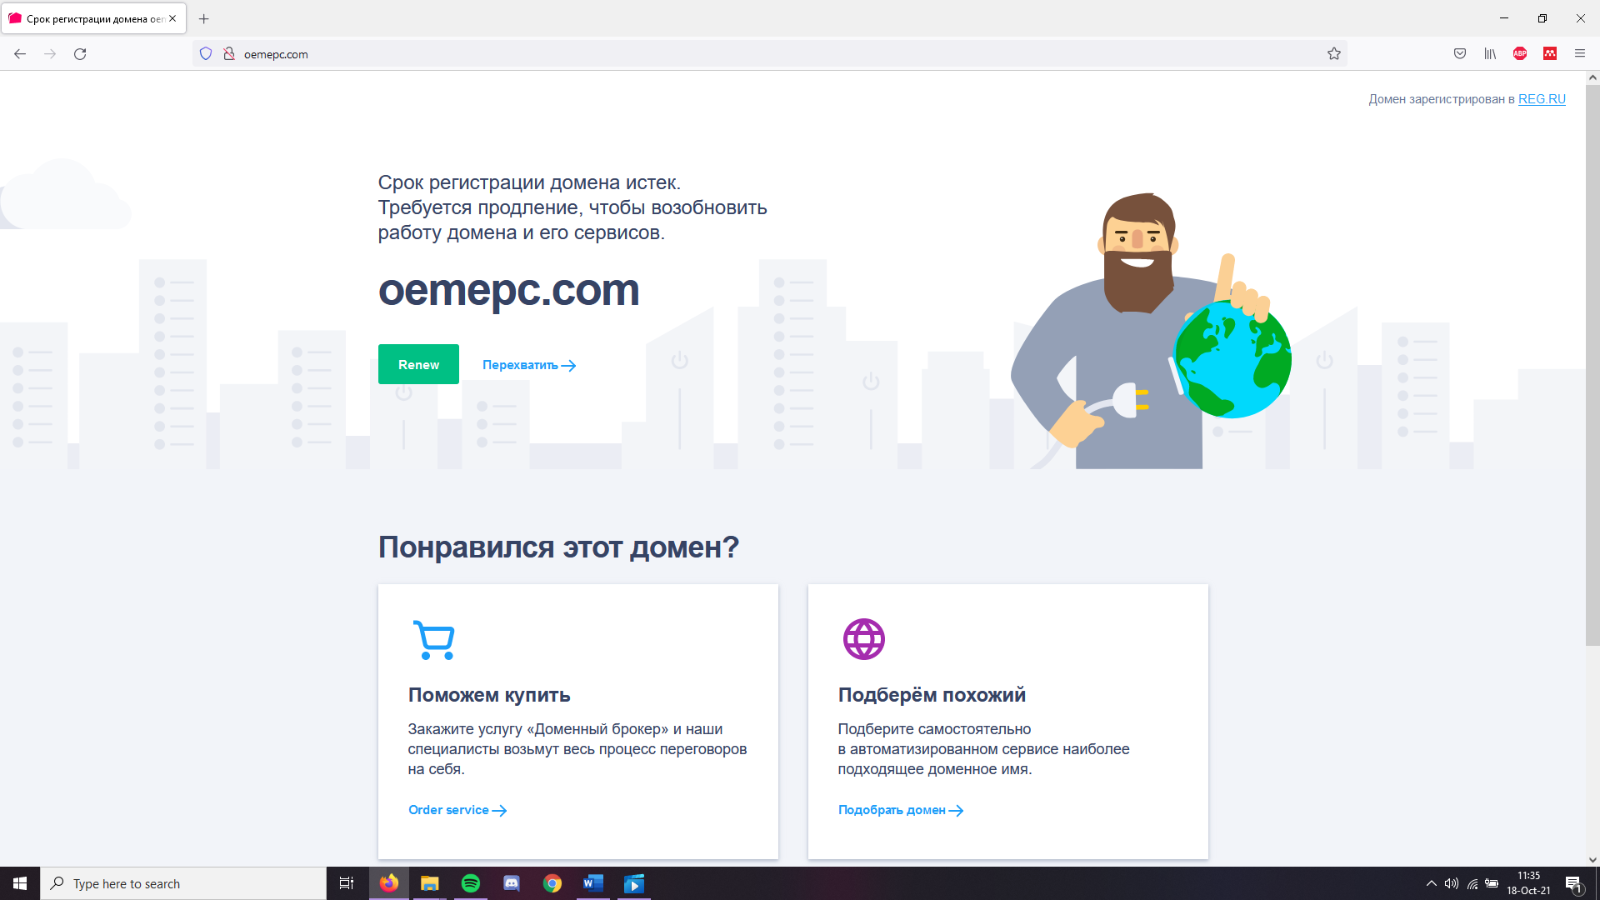1600x900 pixels.
Task: Open network connection settings icon
Action: pyautogui.click(x=1472, y=883)
